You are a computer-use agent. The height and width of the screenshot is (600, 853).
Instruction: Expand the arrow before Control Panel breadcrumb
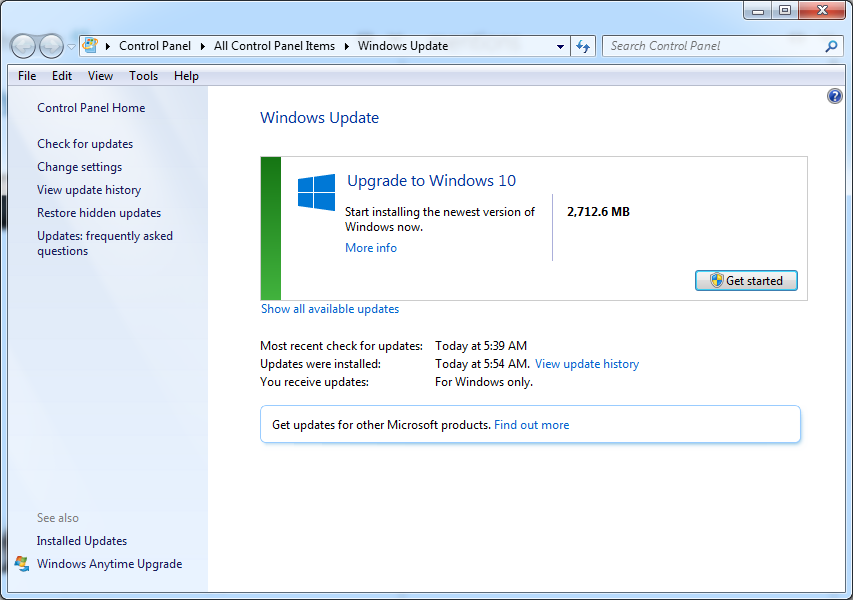click(108, 46)
